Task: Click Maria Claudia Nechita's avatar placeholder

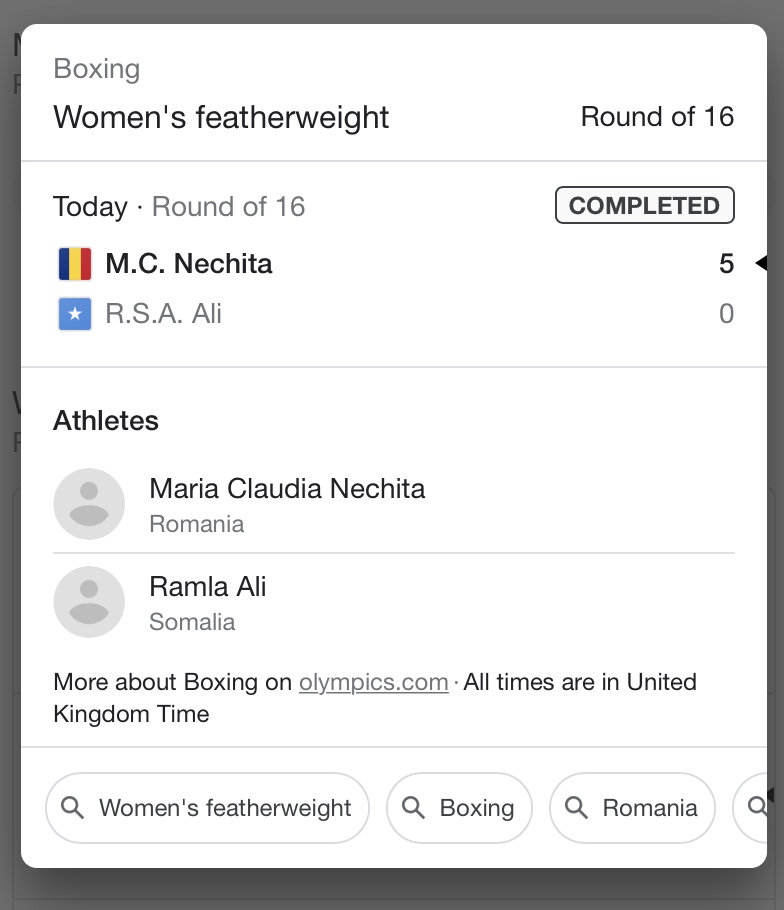Action: point(89,504)
